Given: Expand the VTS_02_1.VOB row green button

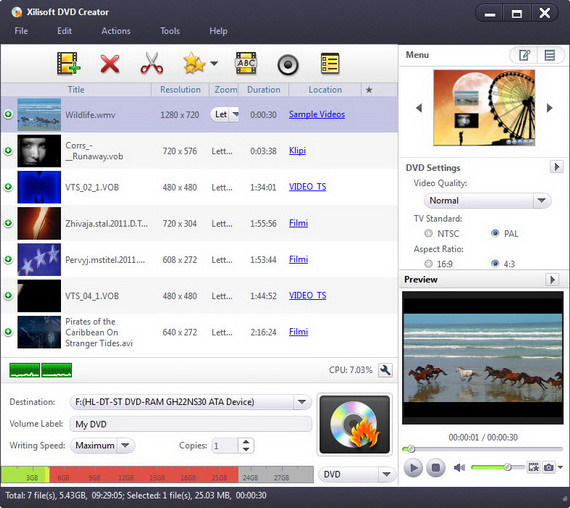Looking at the screenshot, I should tap(8, 187).
